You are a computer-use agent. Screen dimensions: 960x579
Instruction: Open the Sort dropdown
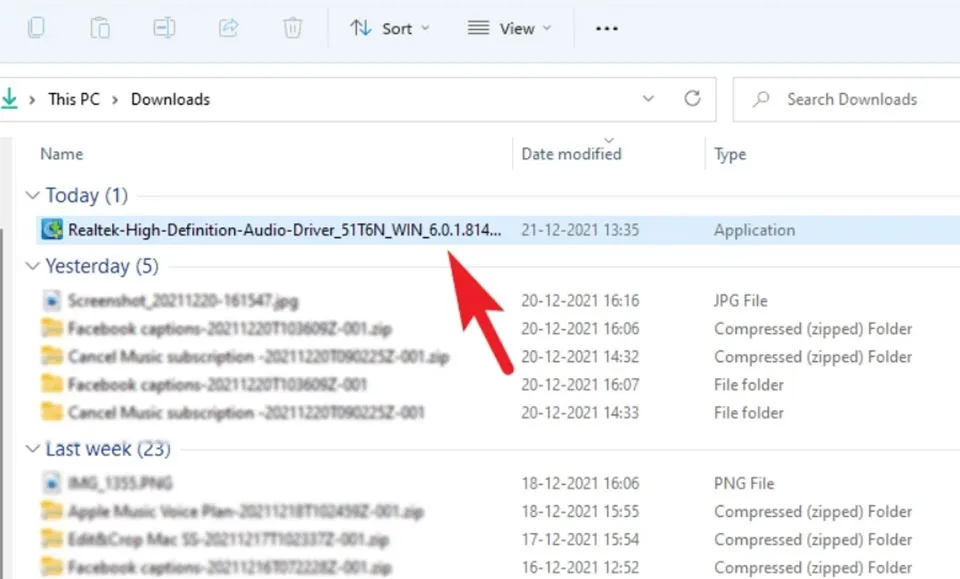(x=390, y=28)
